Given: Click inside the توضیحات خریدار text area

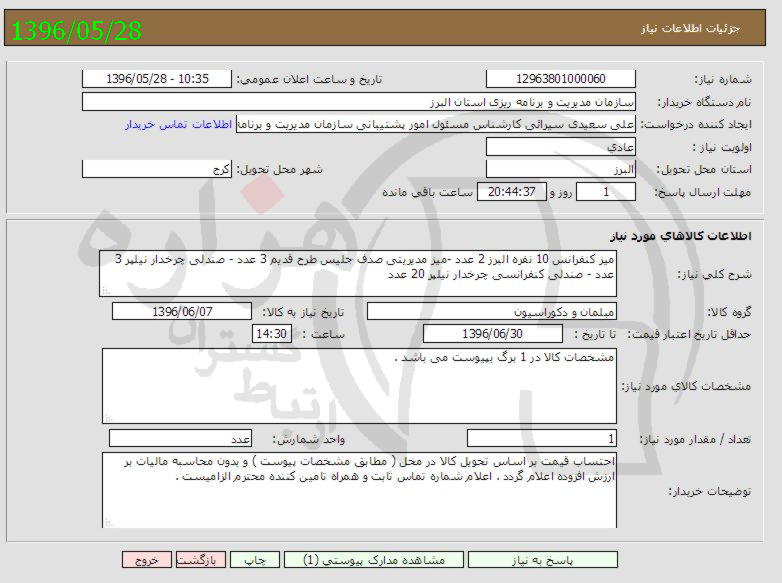Looking at the screenshot, I should point(364,488).
